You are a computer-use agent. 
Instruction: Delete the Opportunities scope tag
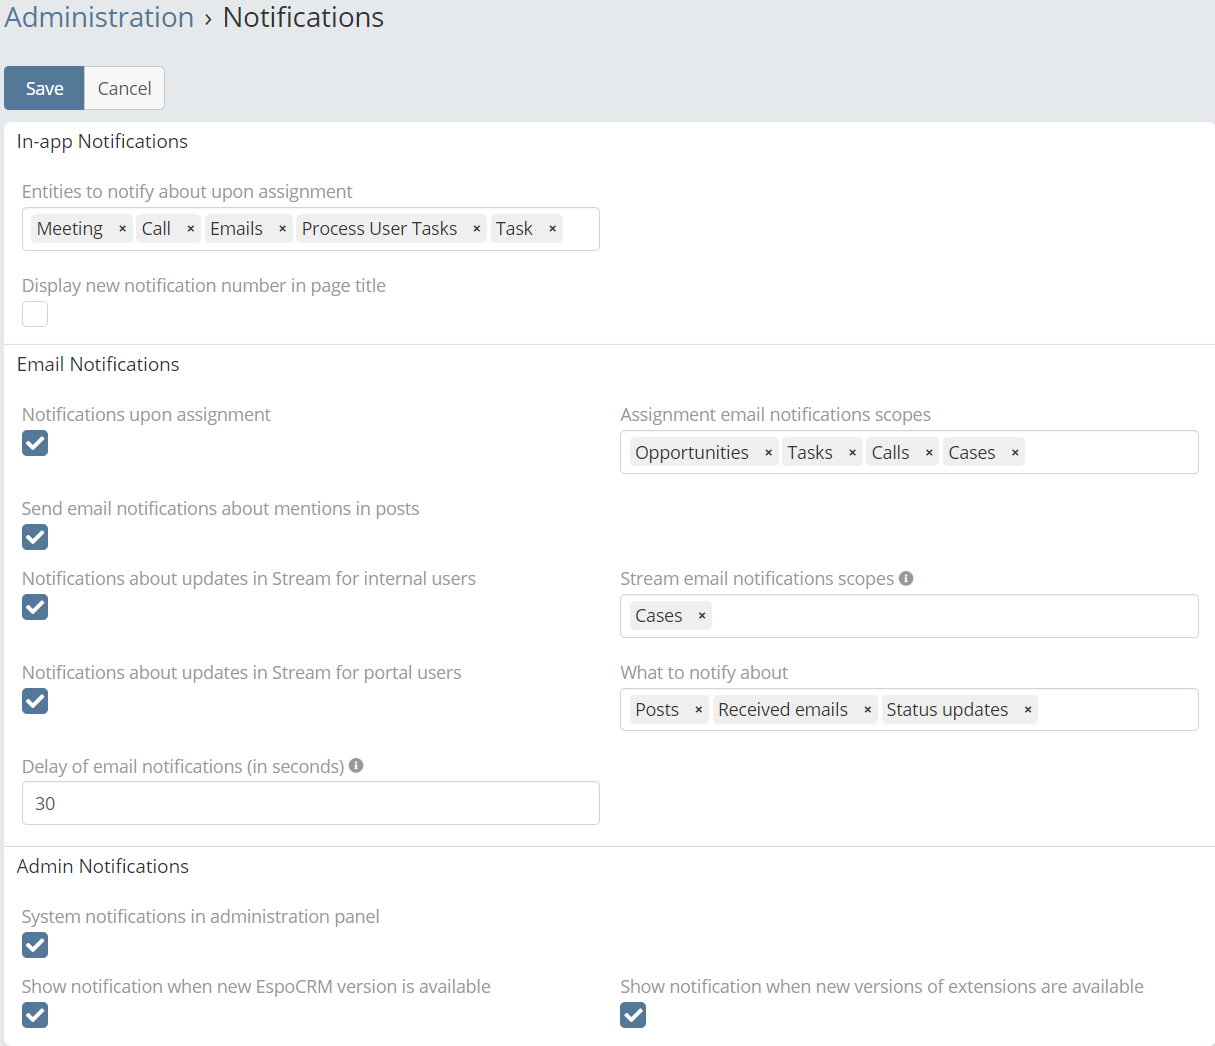(x=768, y=453)
